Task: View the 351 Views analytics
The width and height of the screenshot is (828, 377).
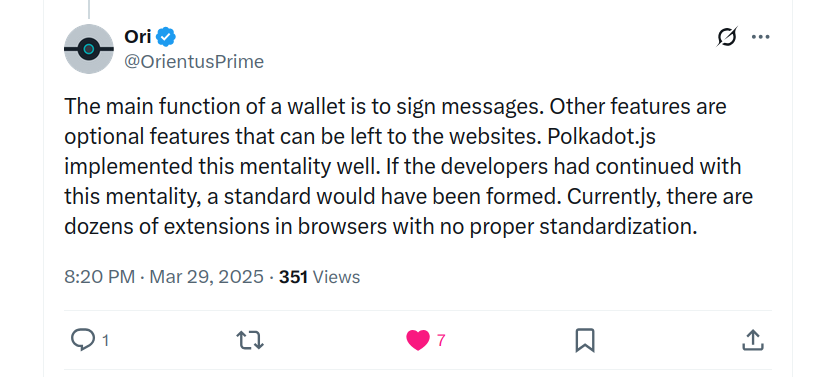Action: pos(319,277)
